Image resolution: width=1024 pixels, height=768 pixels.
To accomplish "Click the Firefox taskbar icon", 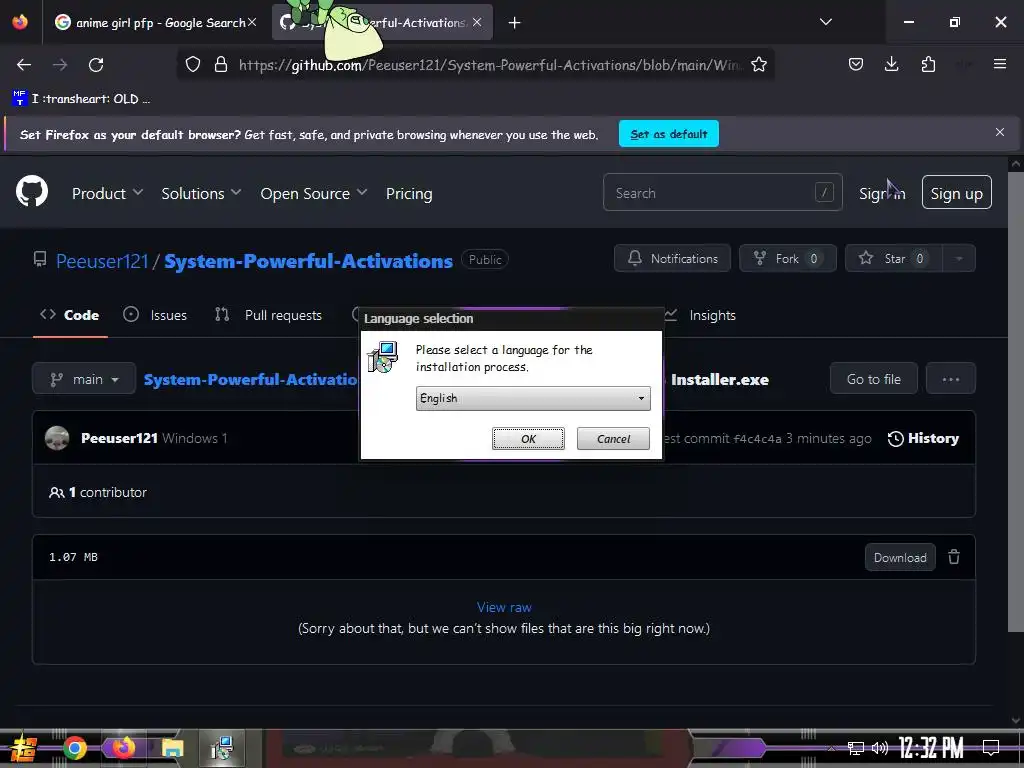I will 123,748.
